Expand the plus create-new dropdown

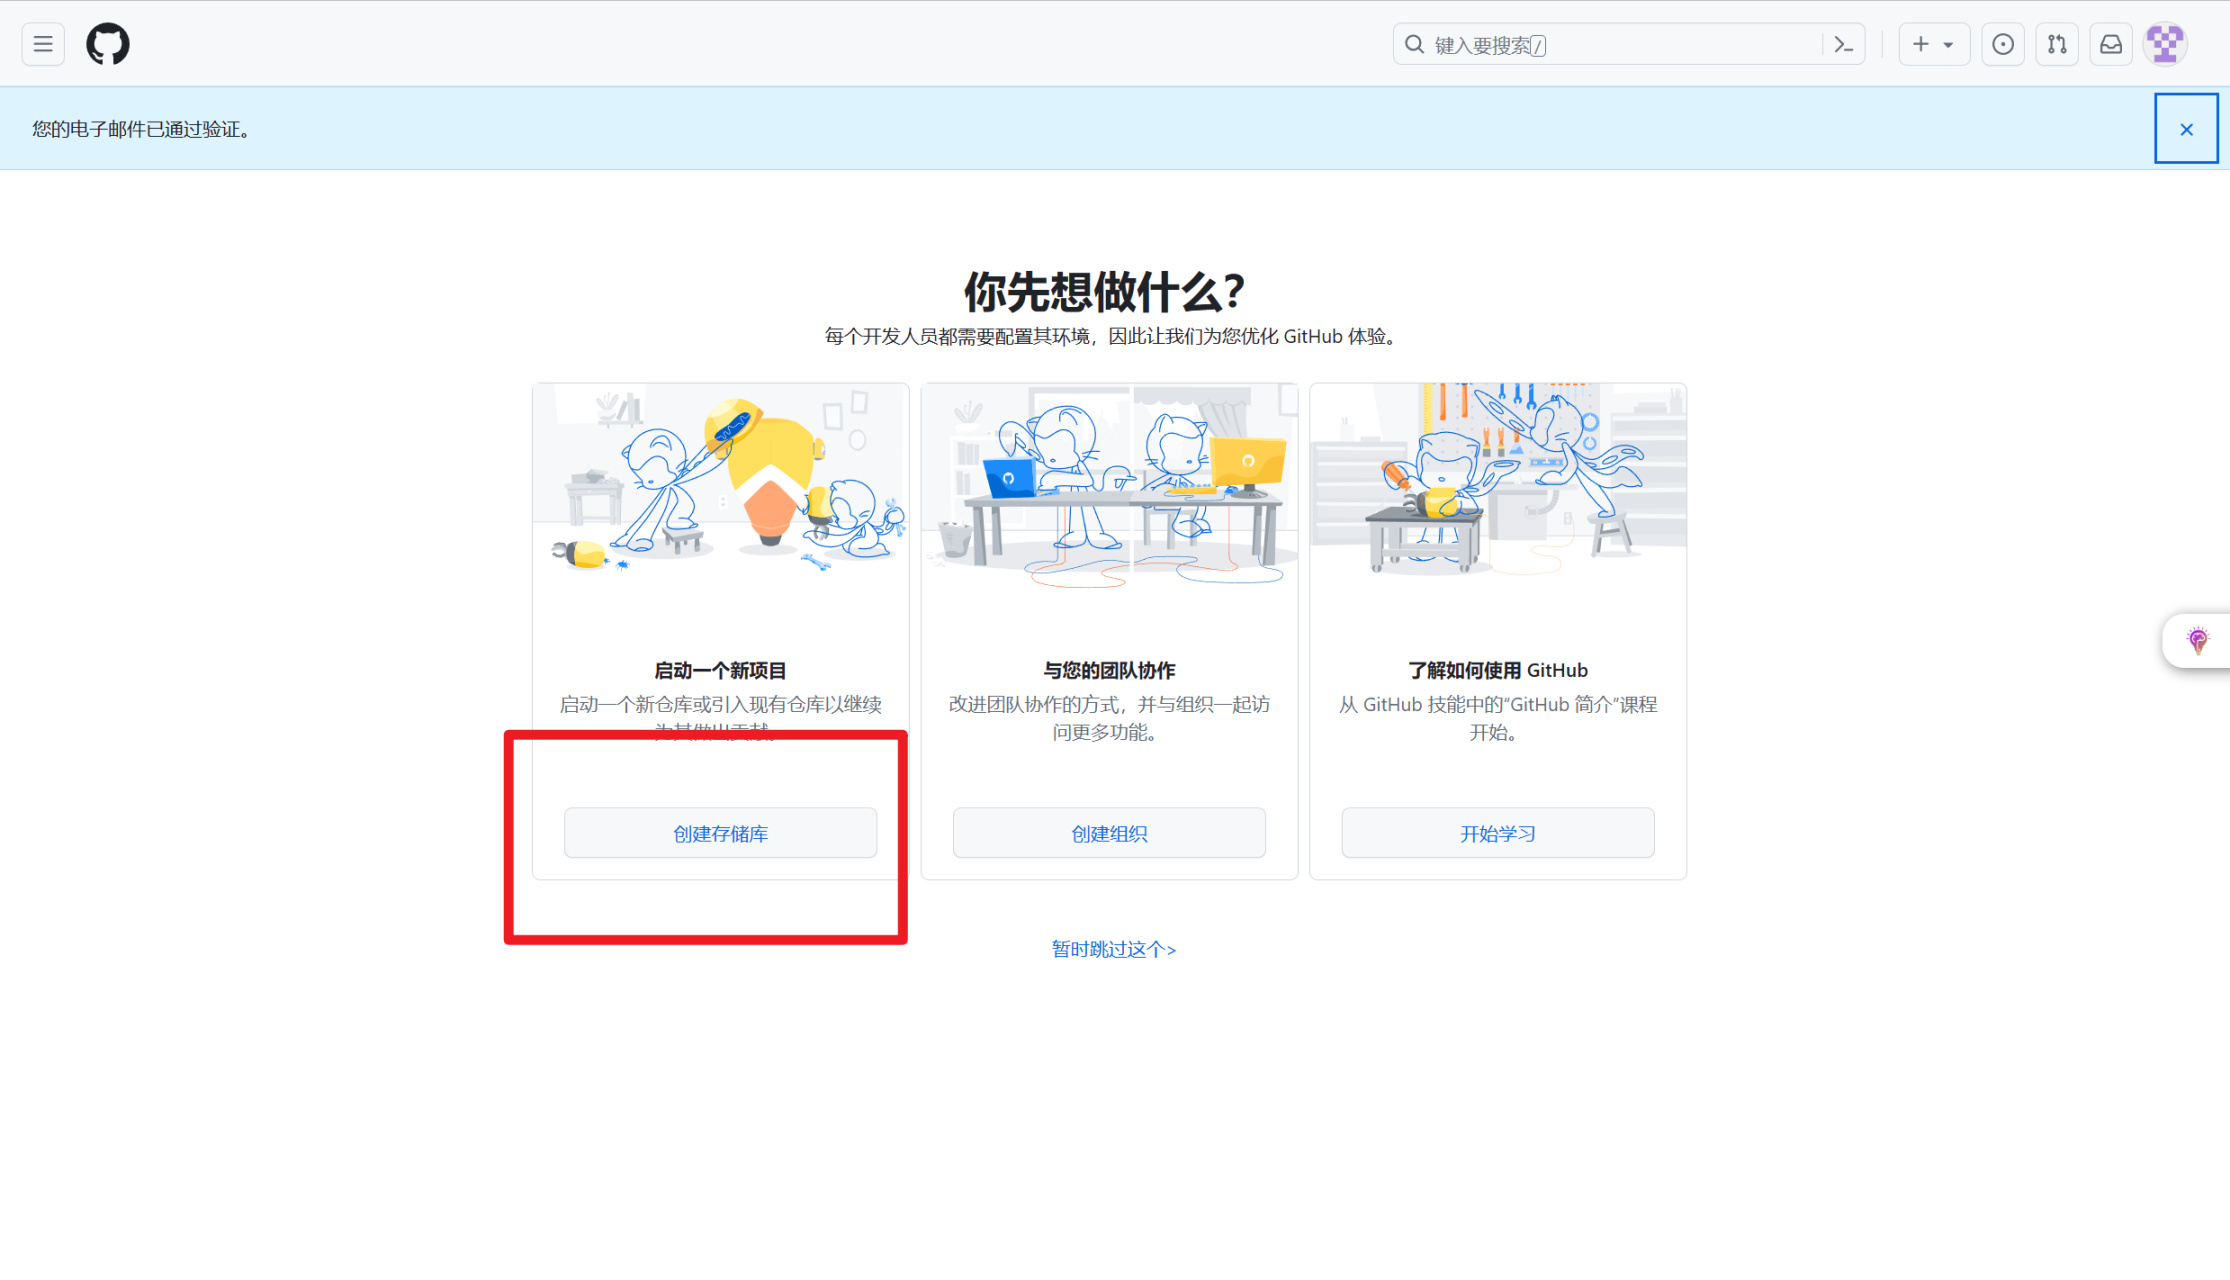click(1921, 44)
